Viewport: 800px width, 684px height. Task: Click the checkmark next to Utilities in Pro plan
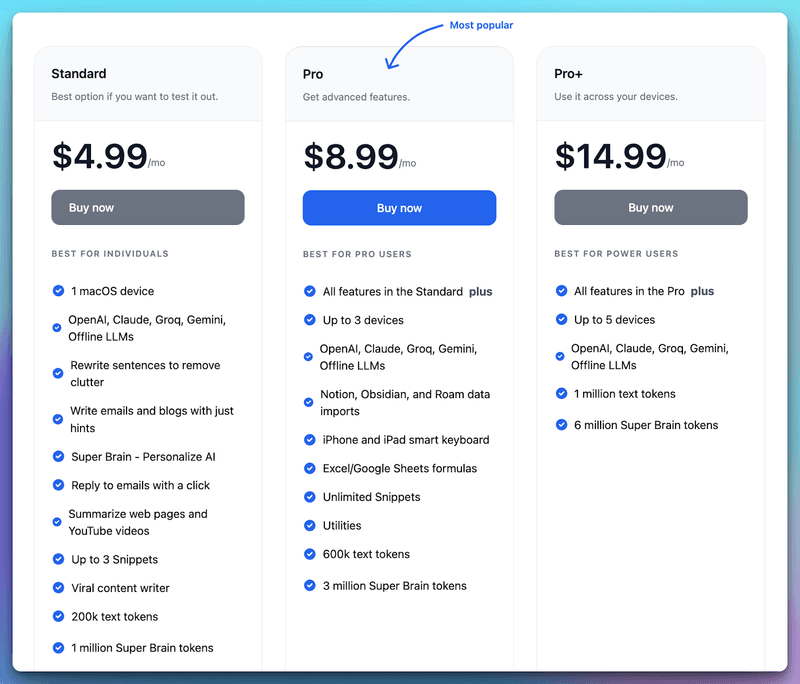tap(309, 525)
